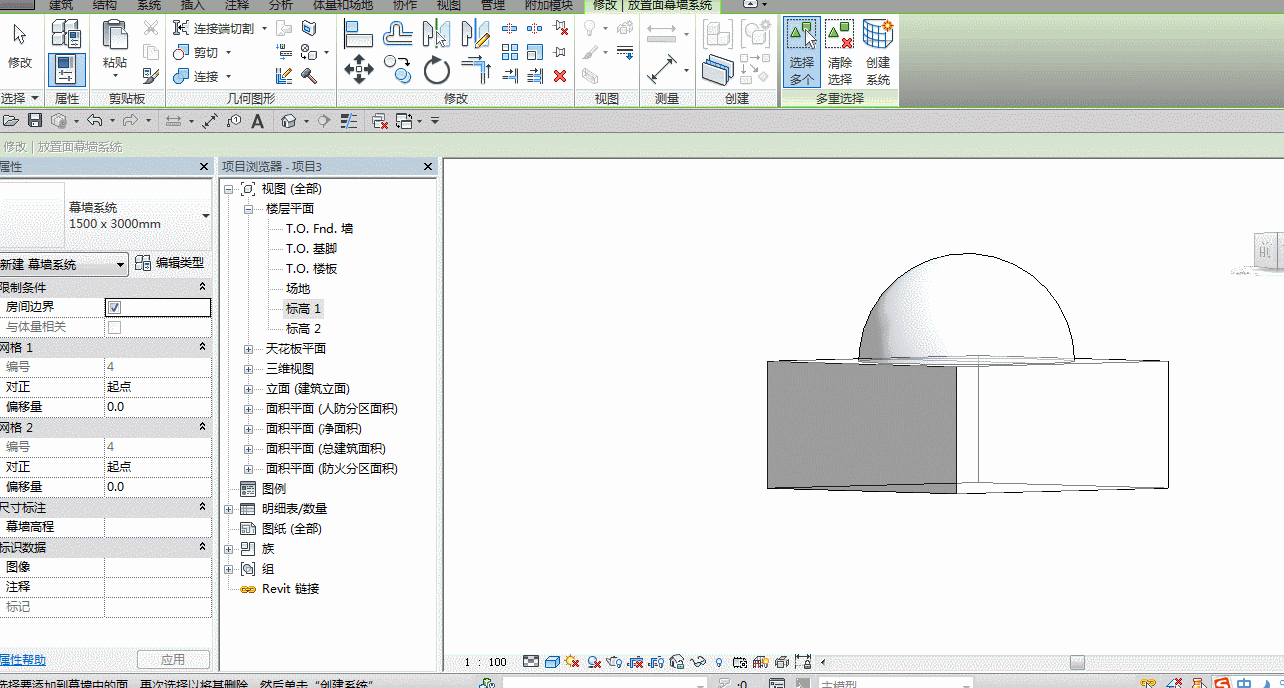Collapse the 限制条件 properties section
This screenshot has width=1284, height=688.
tap(203, 287)
